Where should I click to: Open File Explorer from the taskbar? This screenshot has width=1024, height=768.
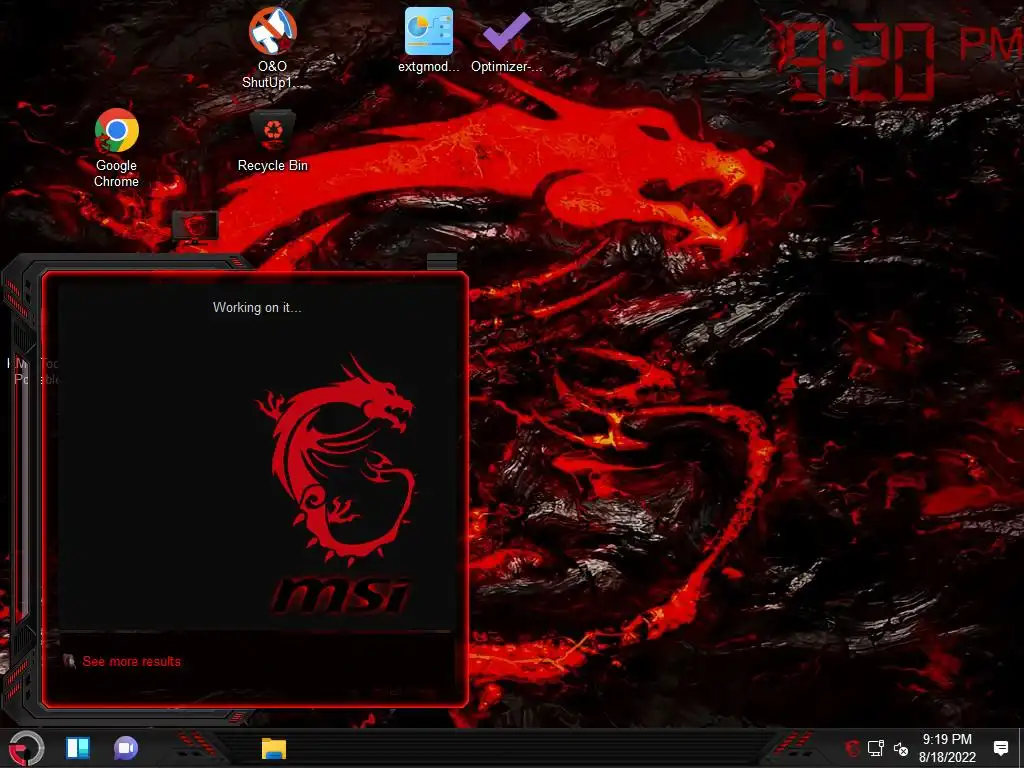(x=274, y=748)
